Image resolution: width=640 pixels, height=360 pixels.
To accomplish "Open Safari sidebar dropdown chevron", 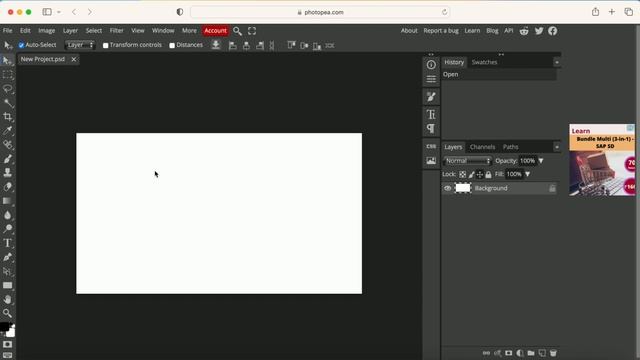I will [59, 12].
